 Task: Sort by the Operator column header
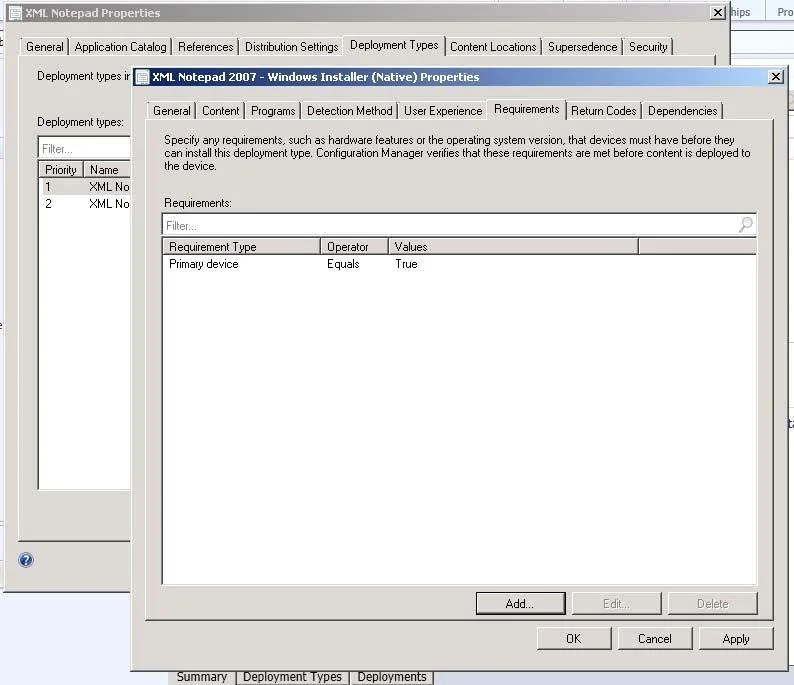click(x=354, y=247)
